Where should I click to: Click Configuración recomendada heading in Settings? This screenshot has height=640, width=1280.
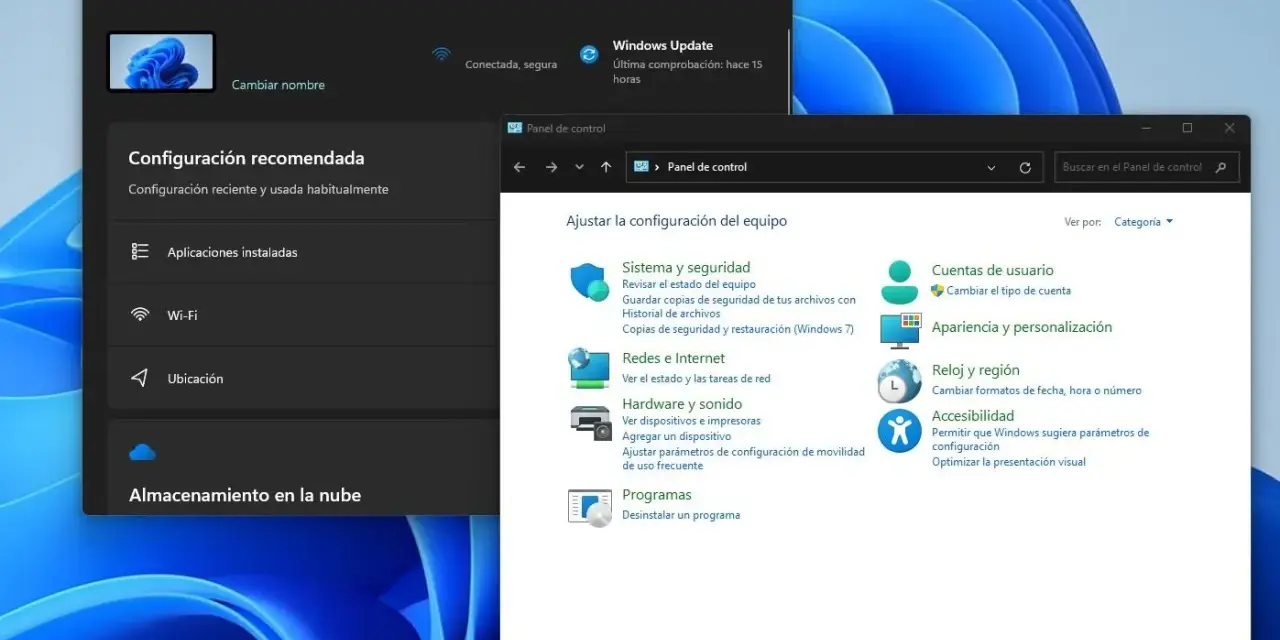click(x=246, y=158)
